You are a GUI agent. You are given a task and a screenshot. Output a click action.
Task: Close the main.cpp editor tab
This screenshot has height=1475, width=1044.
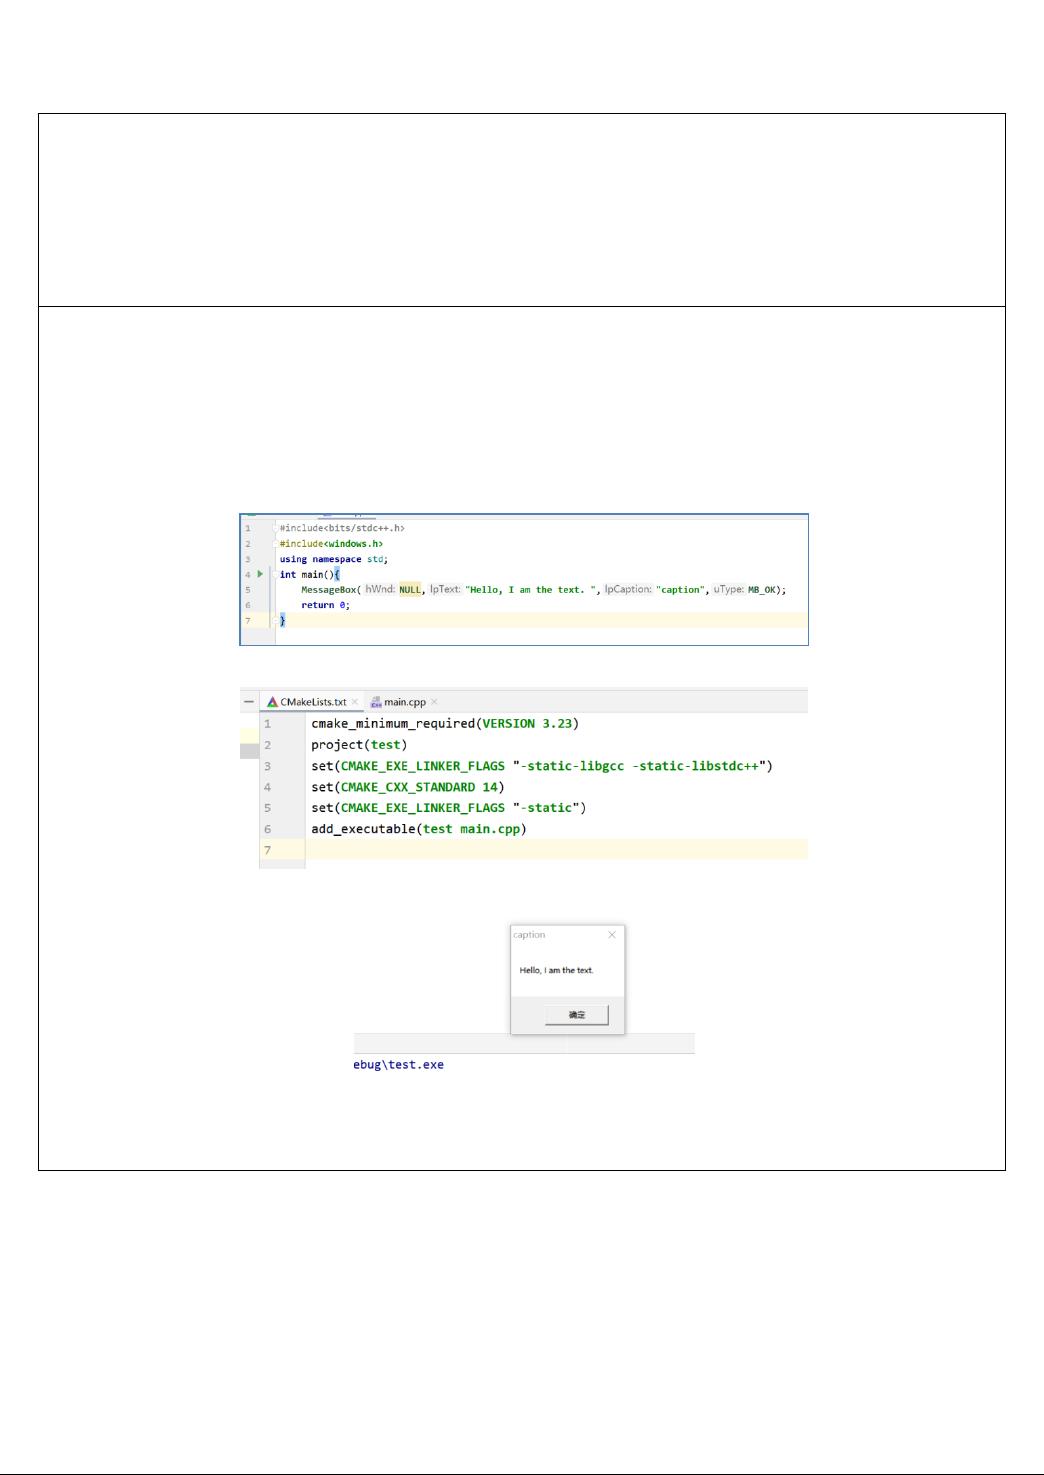[434, 702]
